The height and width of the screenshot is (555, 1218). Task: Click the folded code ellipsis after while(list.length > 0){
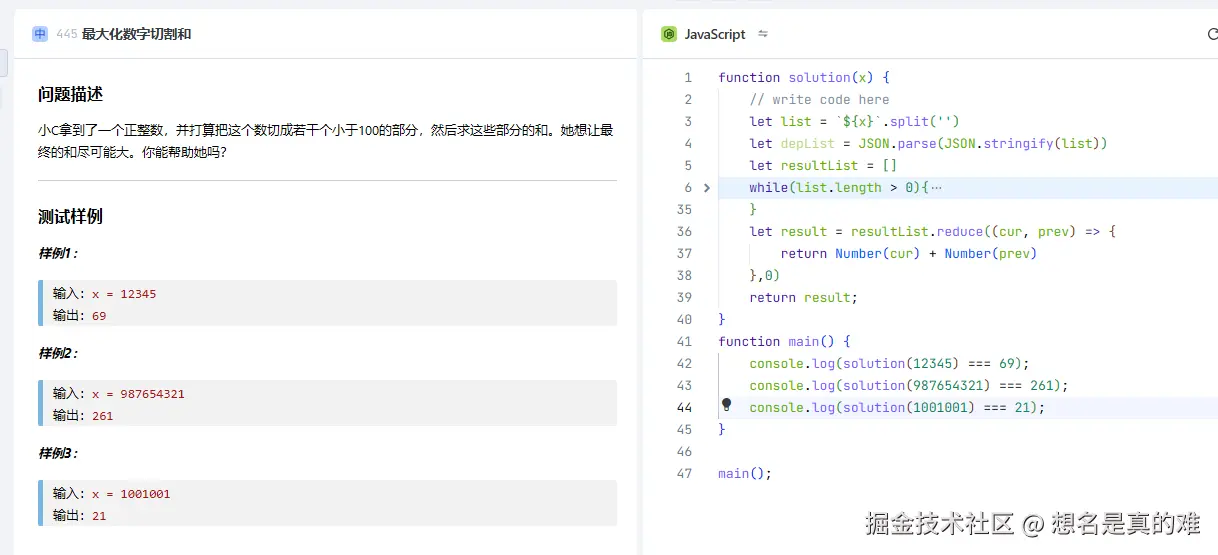click(936, 187)
